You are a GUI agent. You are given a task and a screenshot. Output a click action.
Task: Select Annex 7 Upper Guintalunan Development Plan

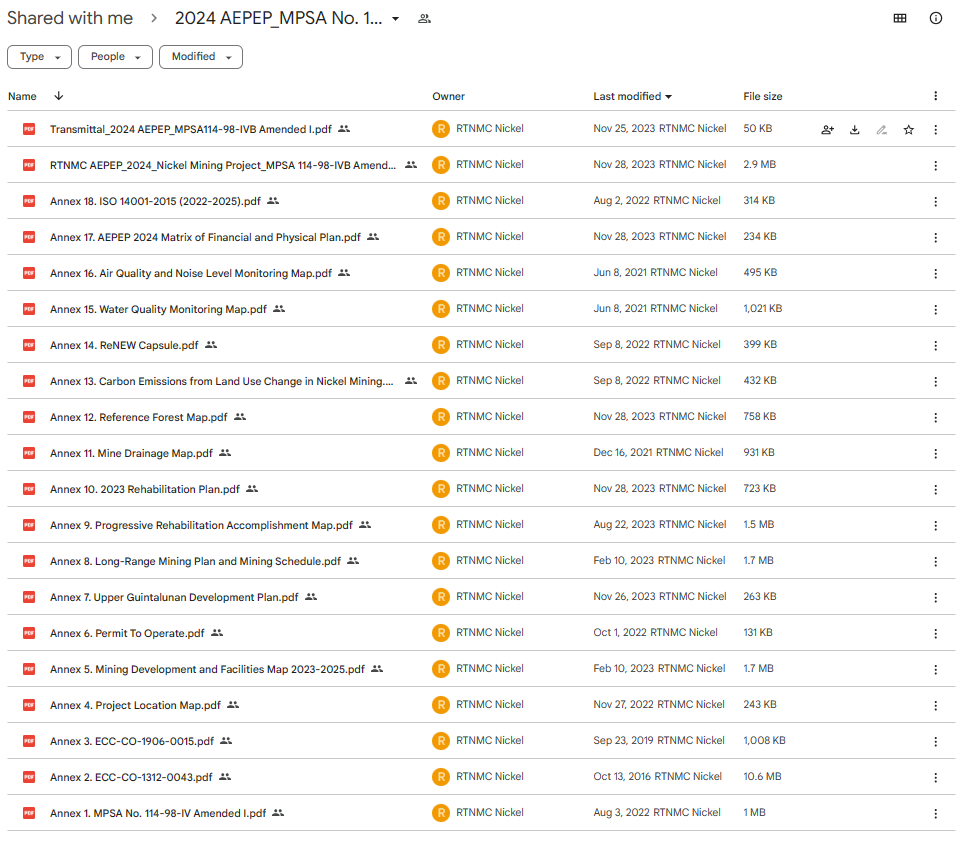click(174, 597)
